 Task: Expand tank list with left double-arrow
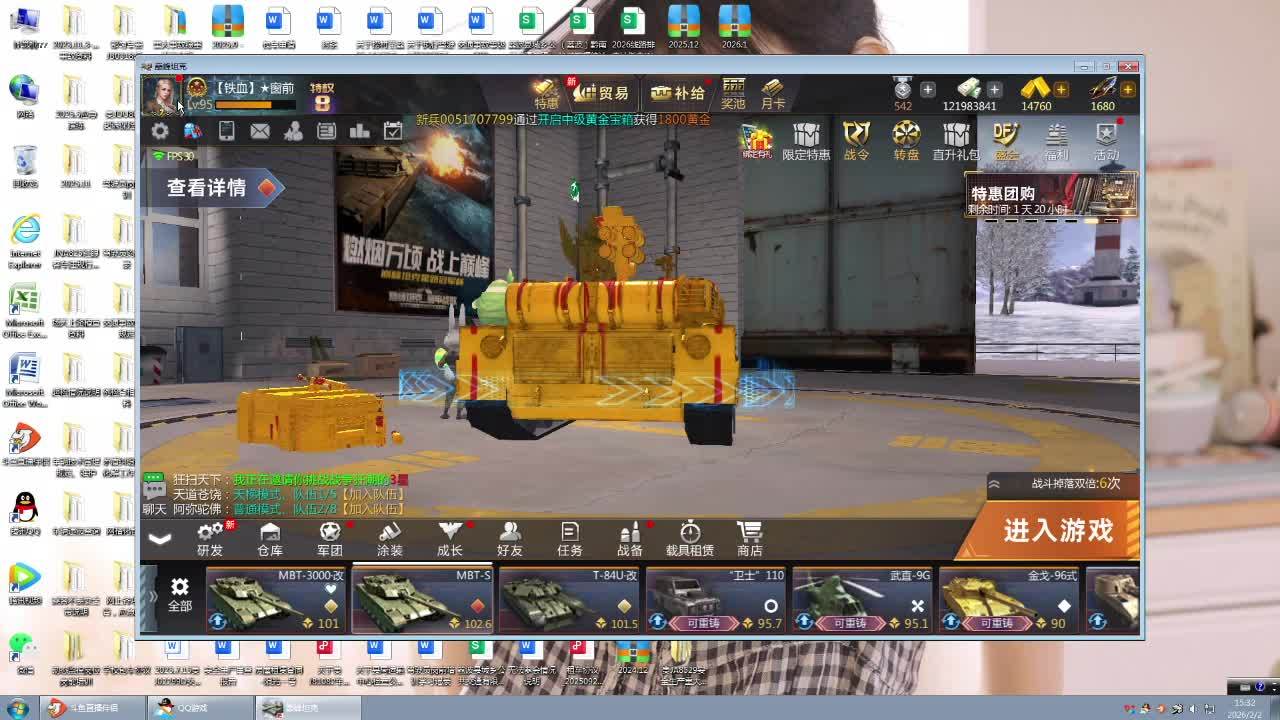coord(153,598)
